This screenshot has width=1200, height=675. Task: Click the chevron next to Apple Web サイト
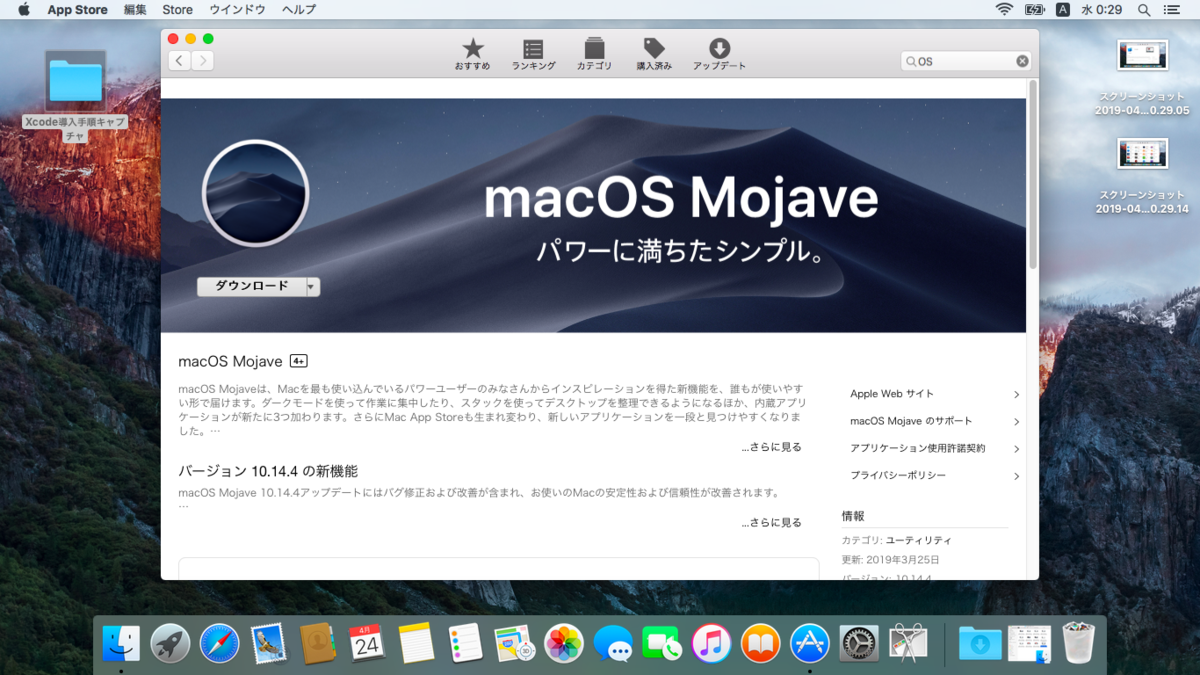[1016, 395]
